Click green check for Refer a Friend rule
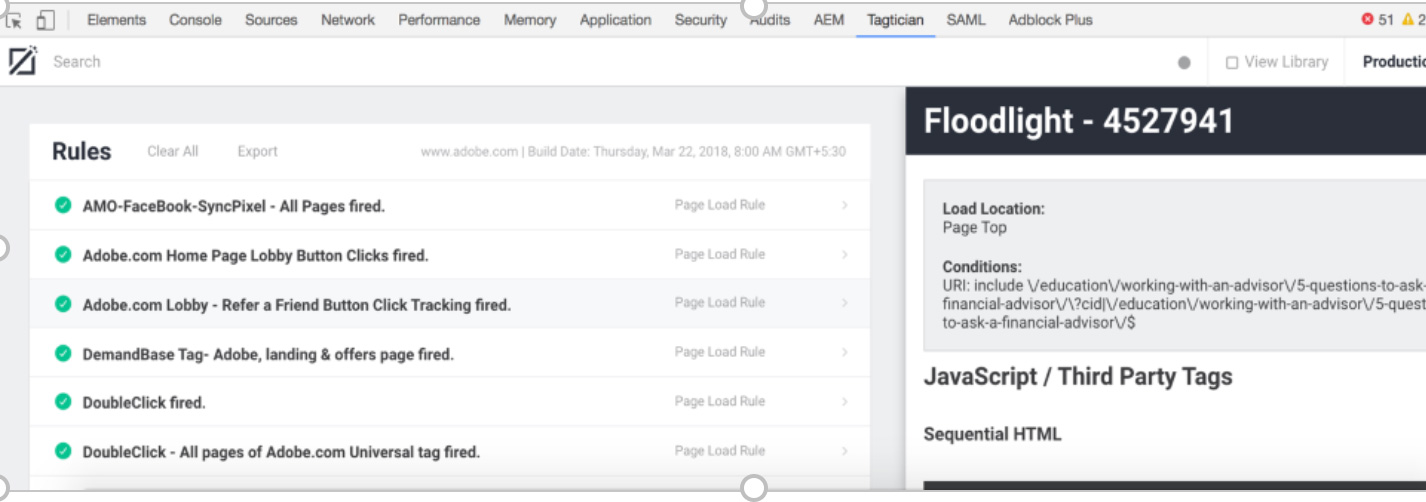 coord(63,304)
